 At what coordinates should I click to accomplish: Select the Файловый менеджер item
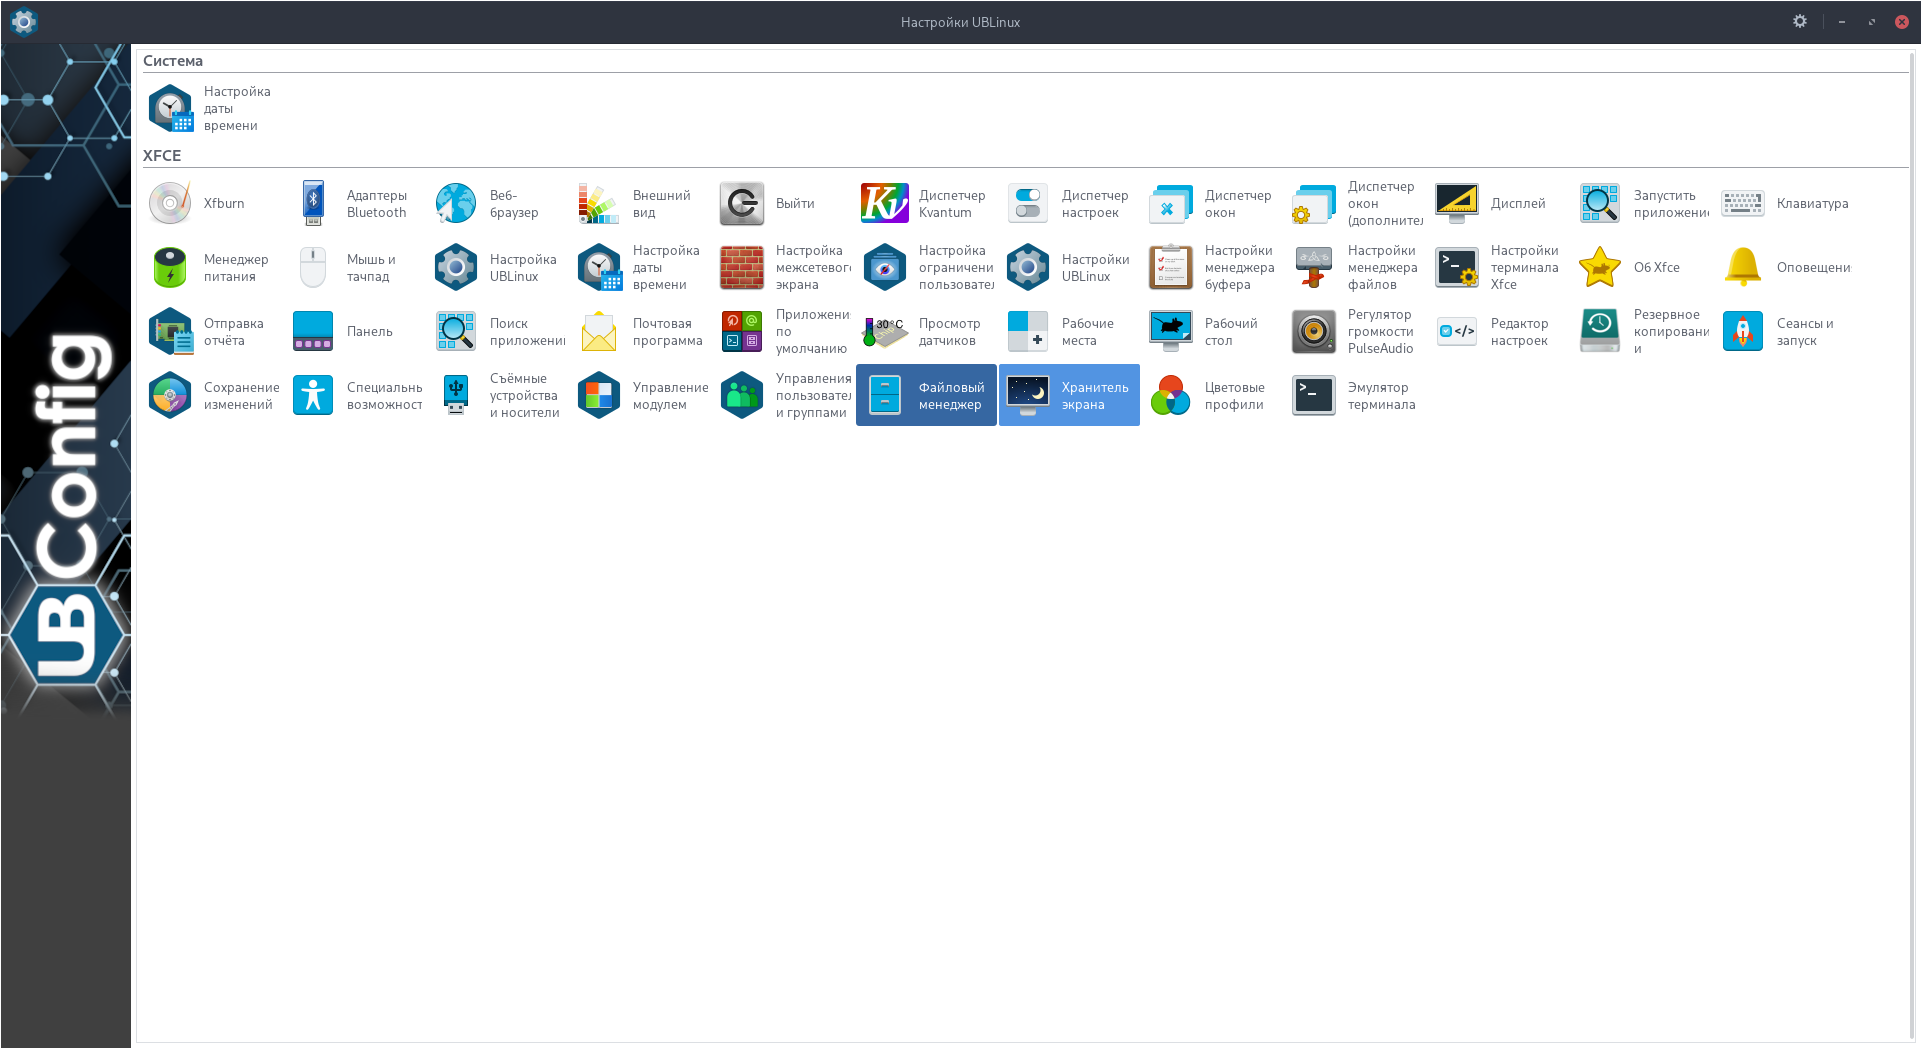click(927, 396)
